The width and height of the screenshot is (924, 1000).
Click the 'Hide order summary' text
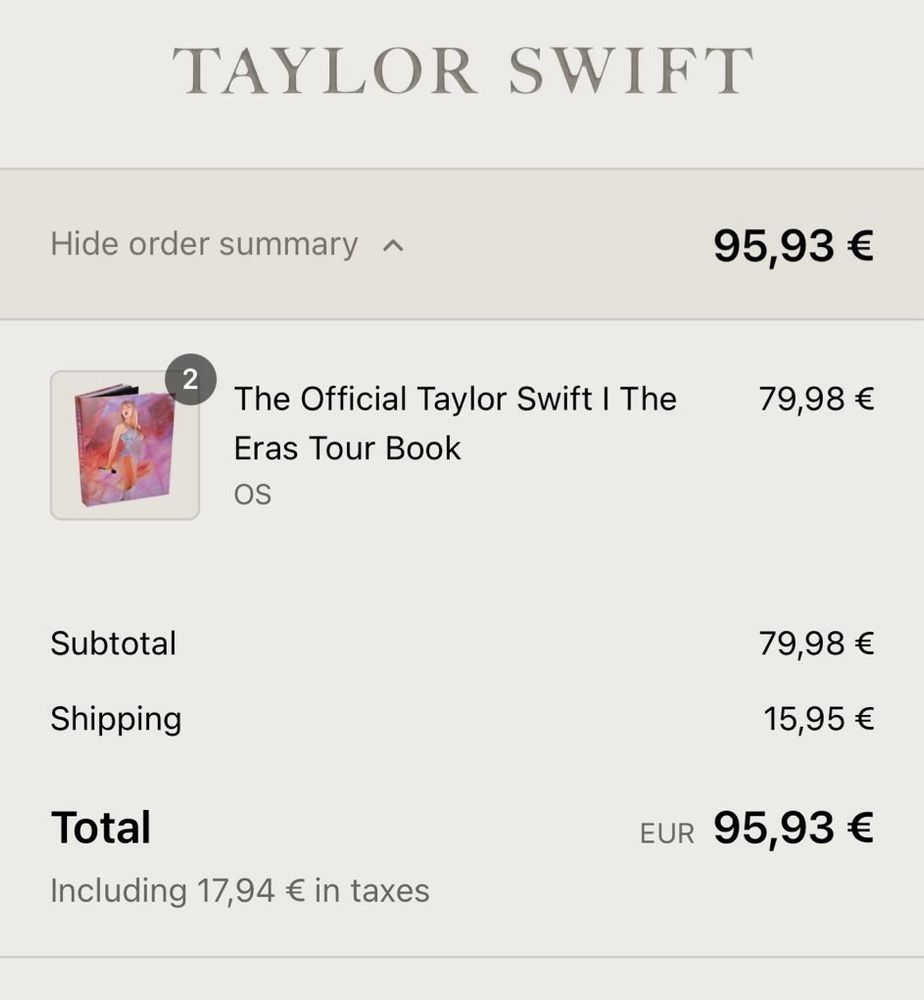click(x=204, y=244)
